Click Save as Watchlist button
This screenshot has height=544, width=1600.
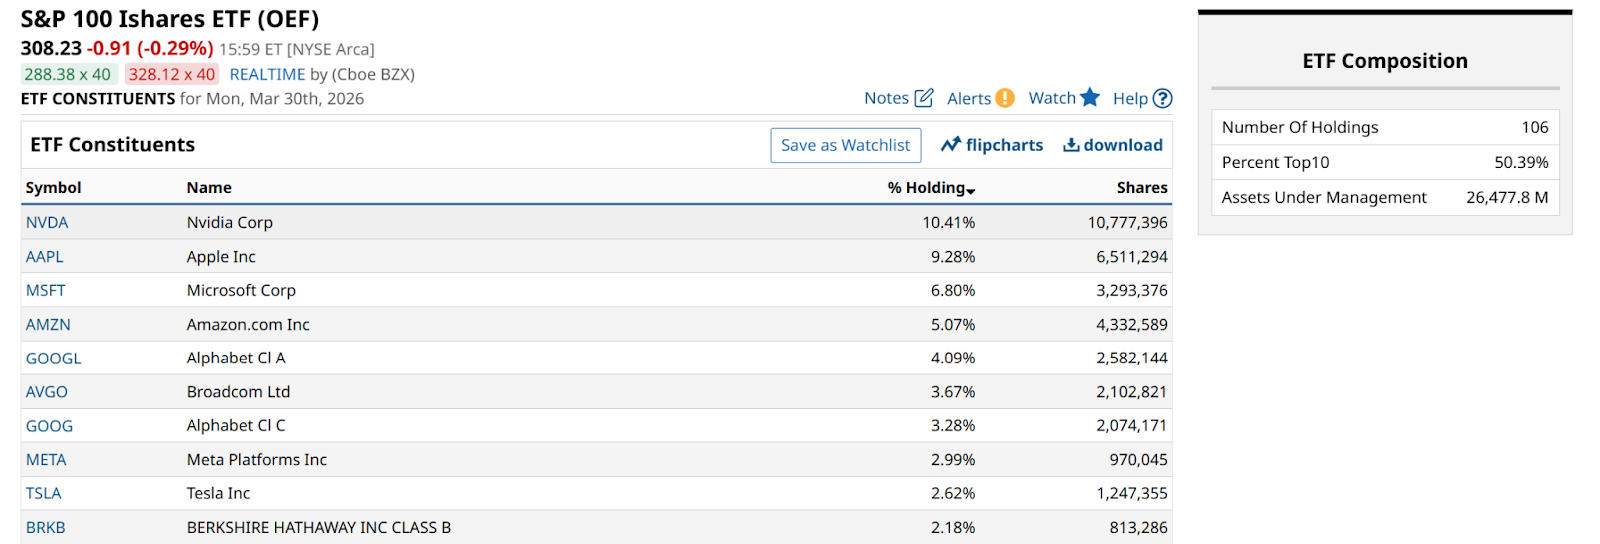845,145
